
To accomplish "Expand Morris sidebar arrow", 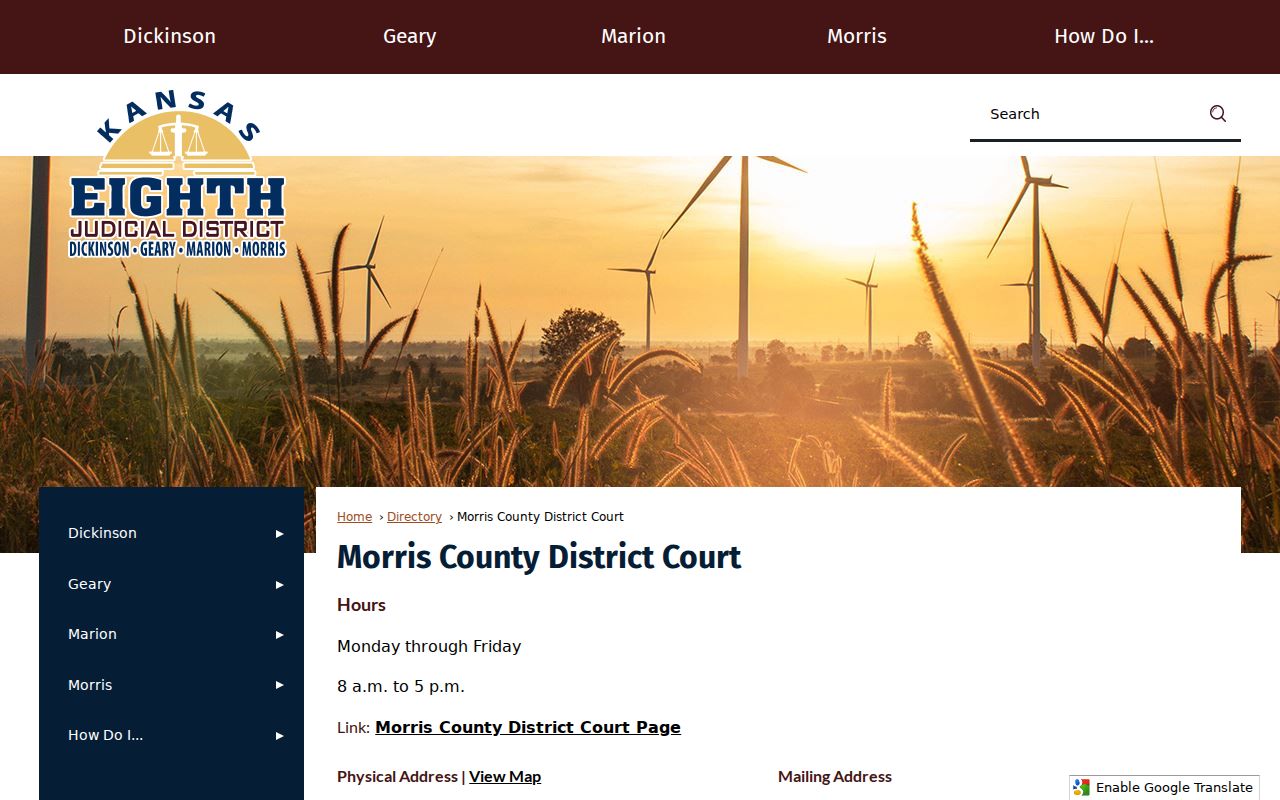I will (280, 685).
